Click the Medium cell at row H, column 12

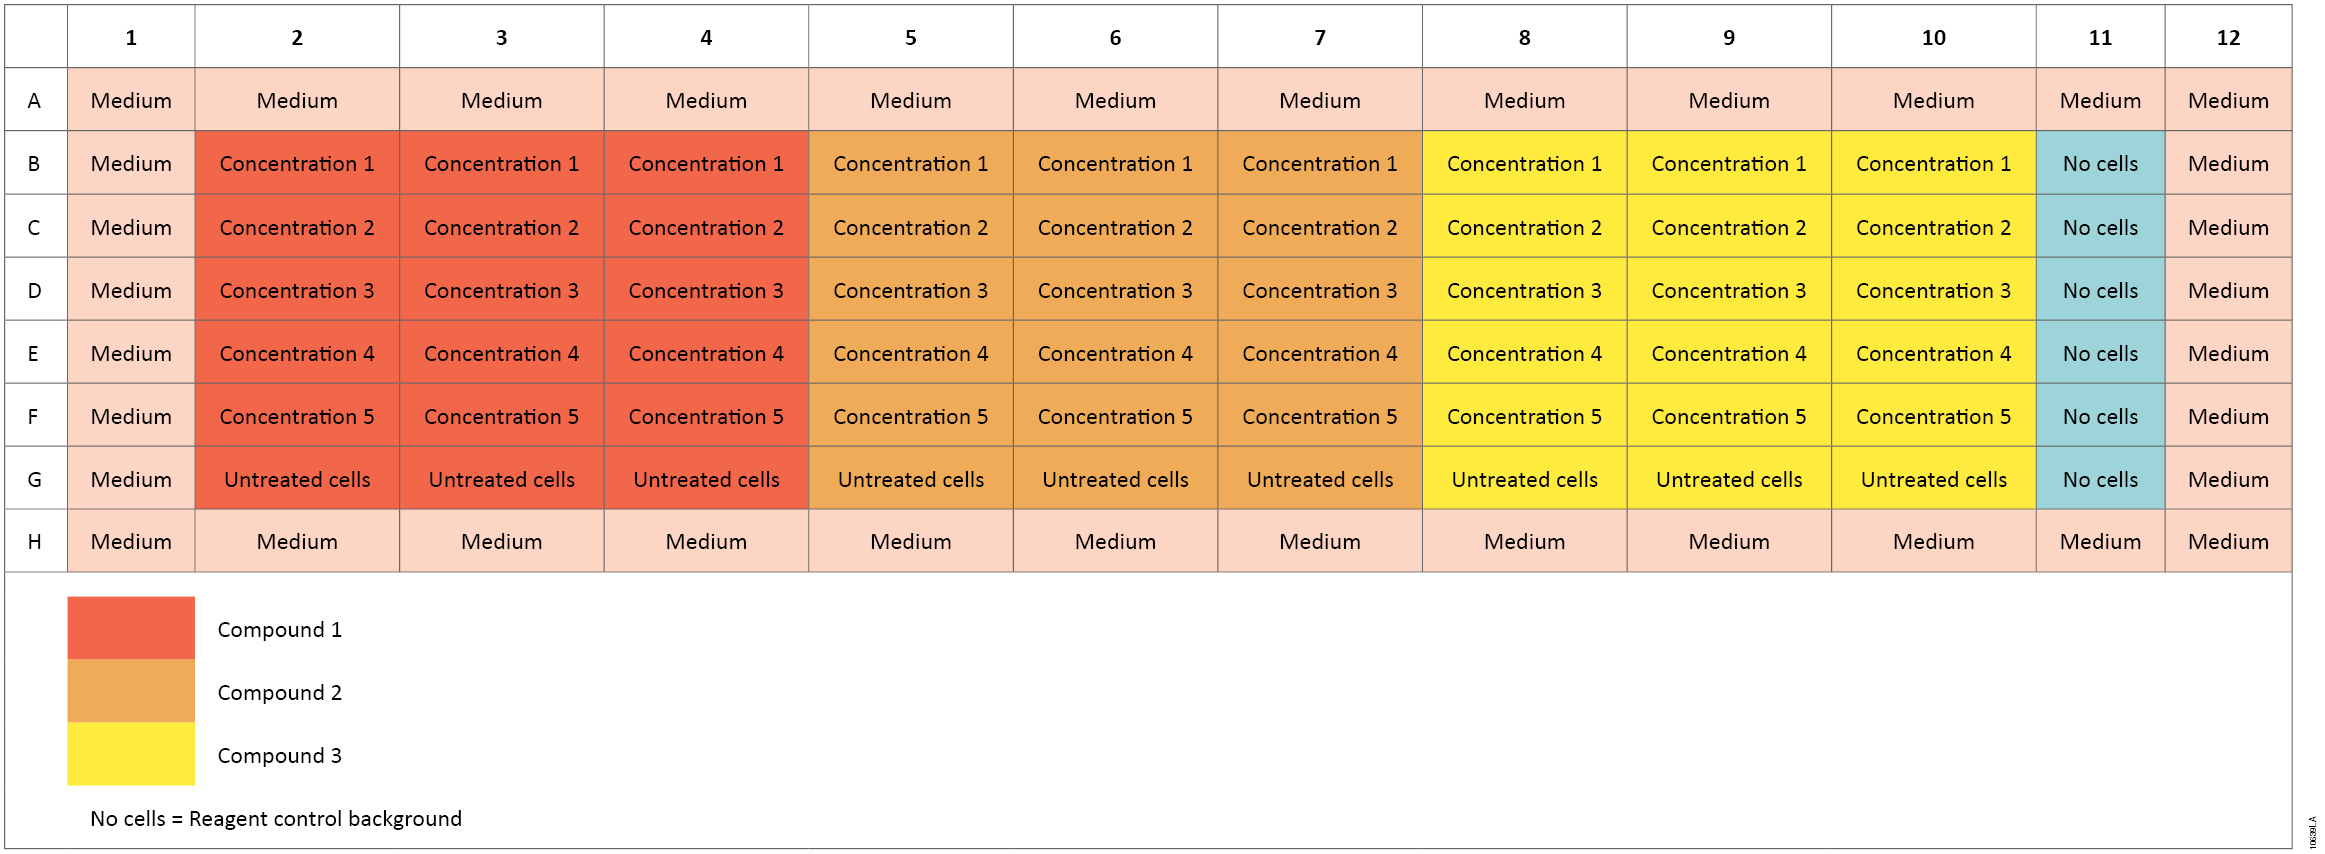pos(2228,541)
